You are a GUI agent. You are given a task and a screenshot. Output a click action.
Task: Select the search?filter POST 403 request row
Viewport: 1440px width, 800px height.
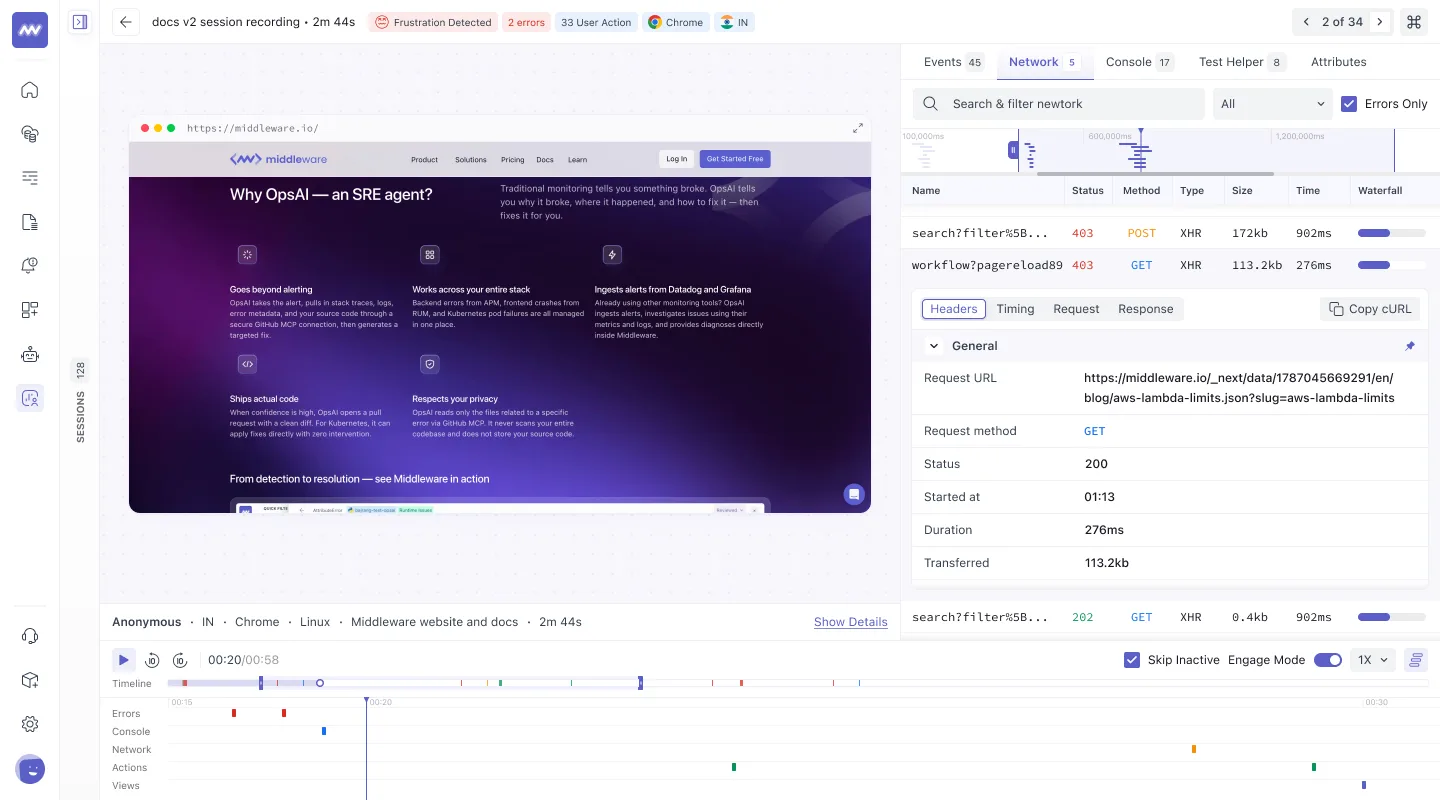click(x=1170, y=233)
